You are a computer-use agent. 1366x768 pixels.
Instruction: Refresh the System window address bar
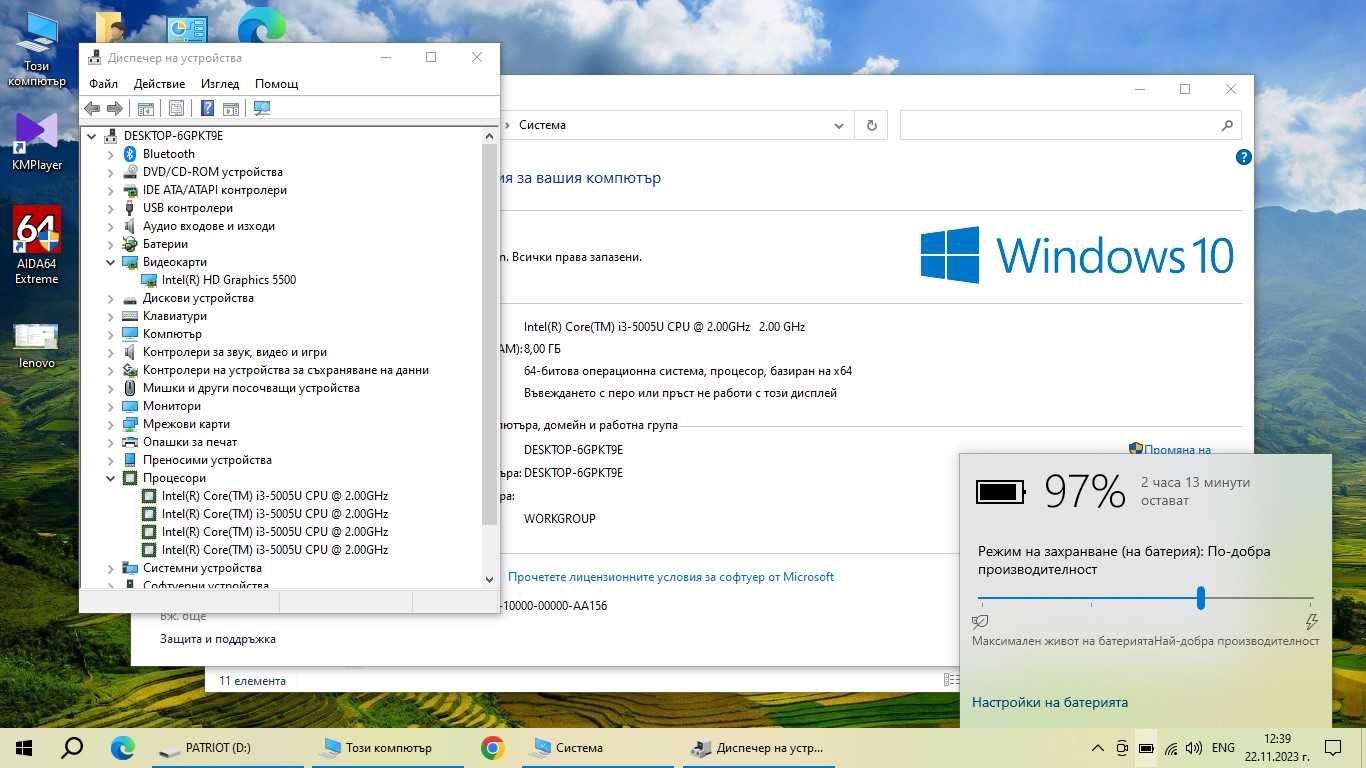click(x=872, y=125)
